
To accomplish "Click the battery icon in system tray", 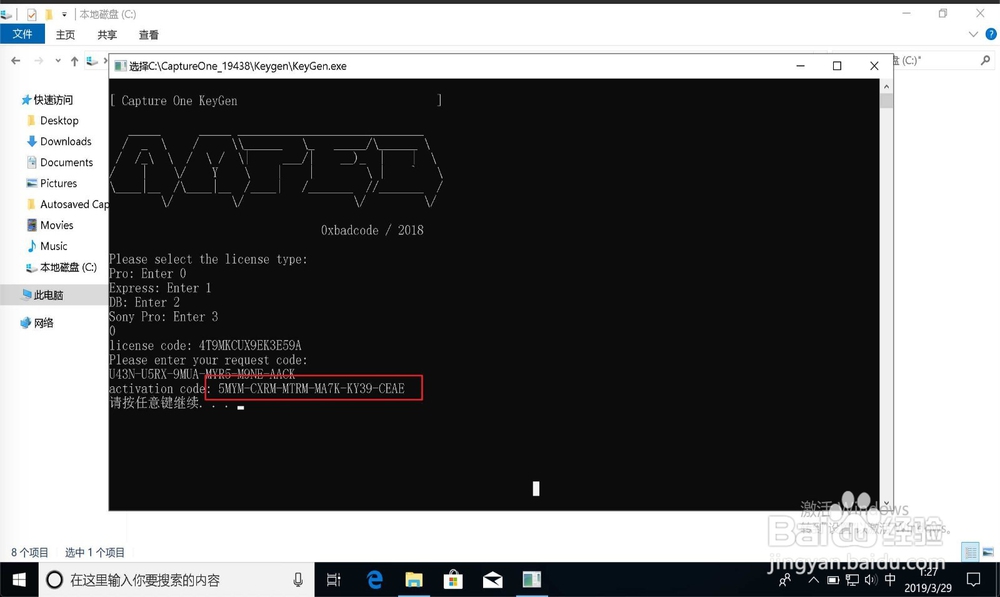I will tap(833, 580).
